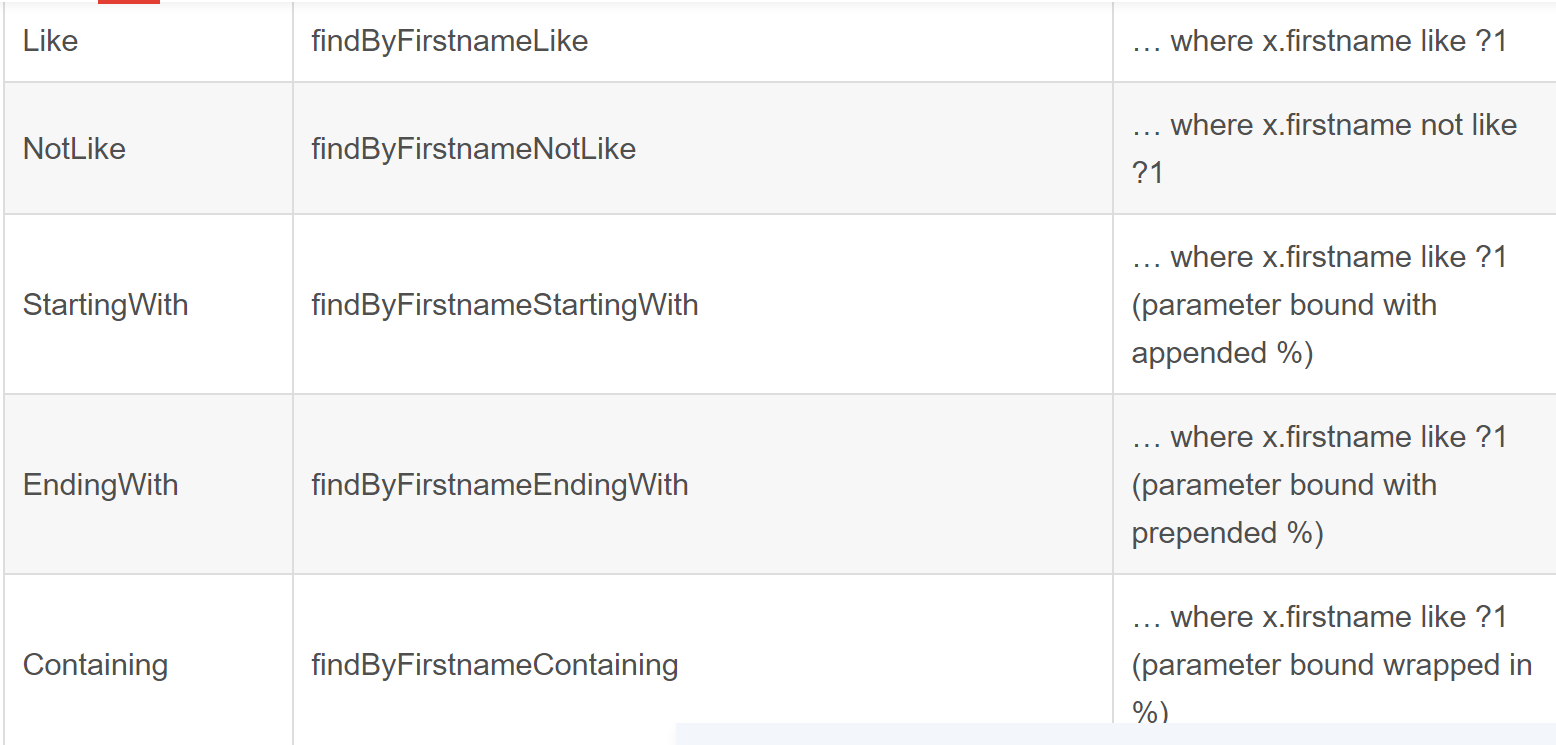Click findByFirstnameContaining method name
1556x745 pixels.
(x=494, y=665)
